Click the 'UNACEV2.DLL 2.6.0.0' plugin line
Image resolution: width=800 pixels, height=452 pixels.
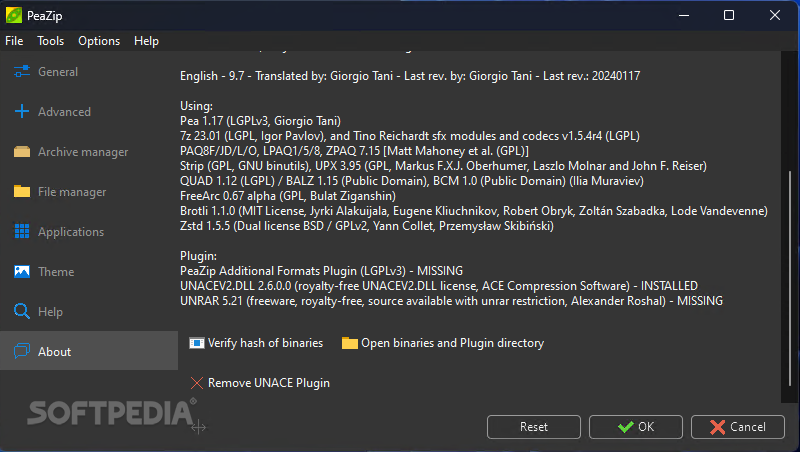[x=439, y=286]
